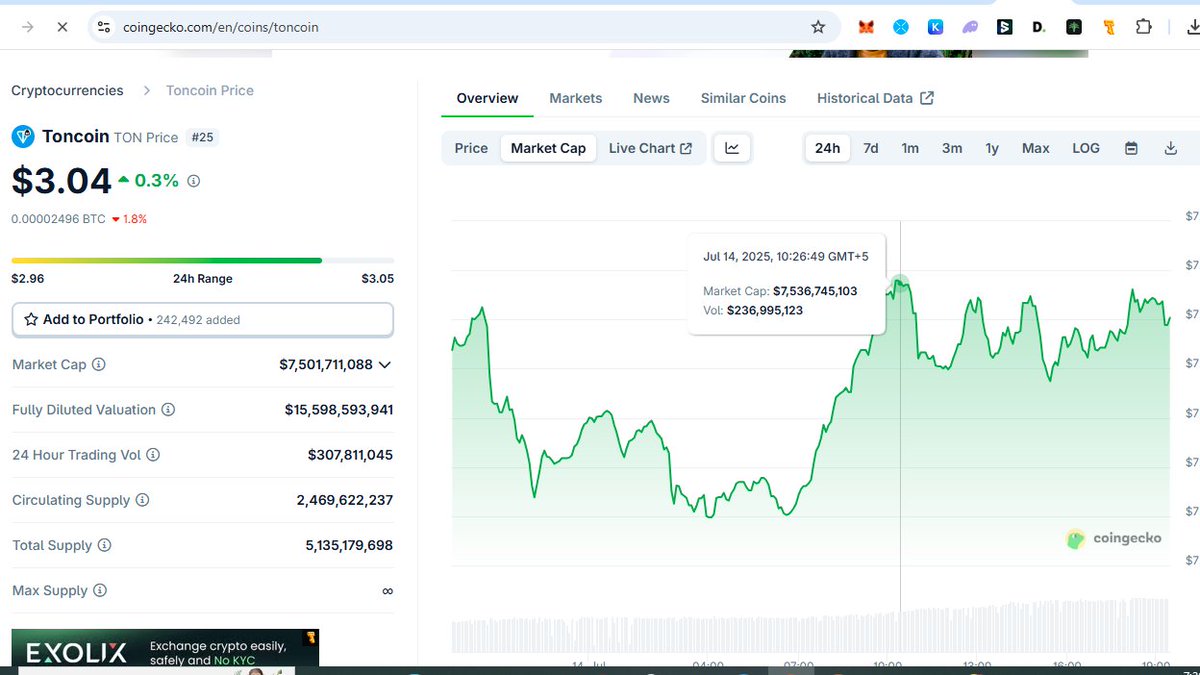Screen dimensions: 1200x675
Task: Open the Similar Coins tab
Action: point(743,98)
